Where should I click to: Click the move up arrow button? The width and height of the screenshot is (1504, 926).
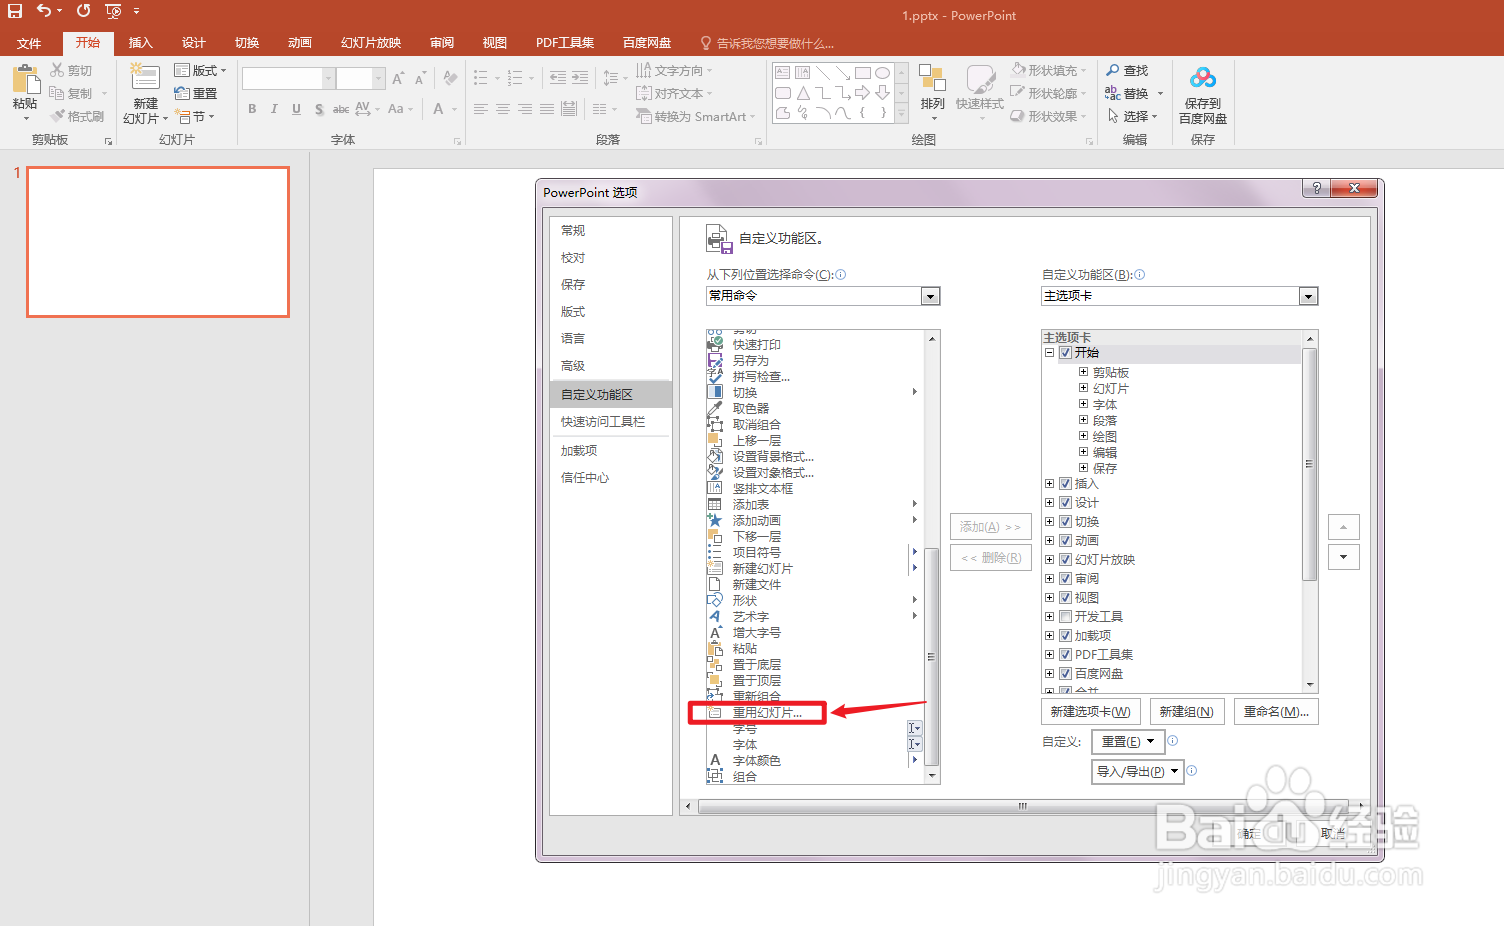[x=1343, y=527]
